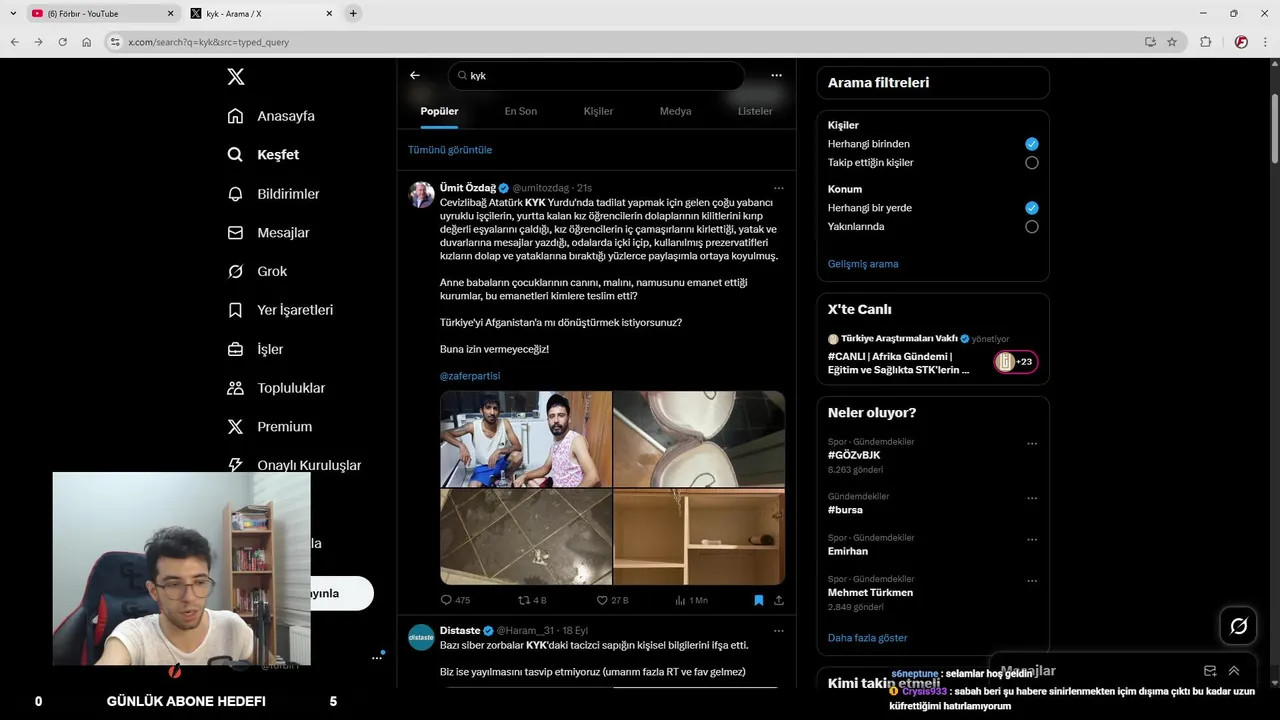Switch to the Medya tab
The width and height of the screenshot is (1280, 720).
click(675, 111)
